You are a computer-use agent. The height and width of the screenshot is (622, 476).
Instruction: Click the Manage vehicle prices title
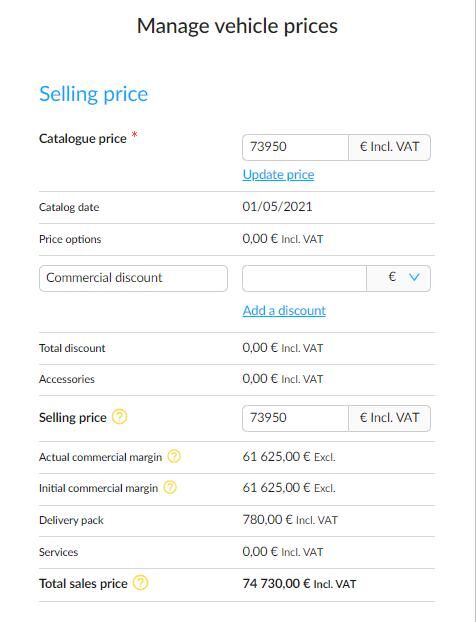237,26
